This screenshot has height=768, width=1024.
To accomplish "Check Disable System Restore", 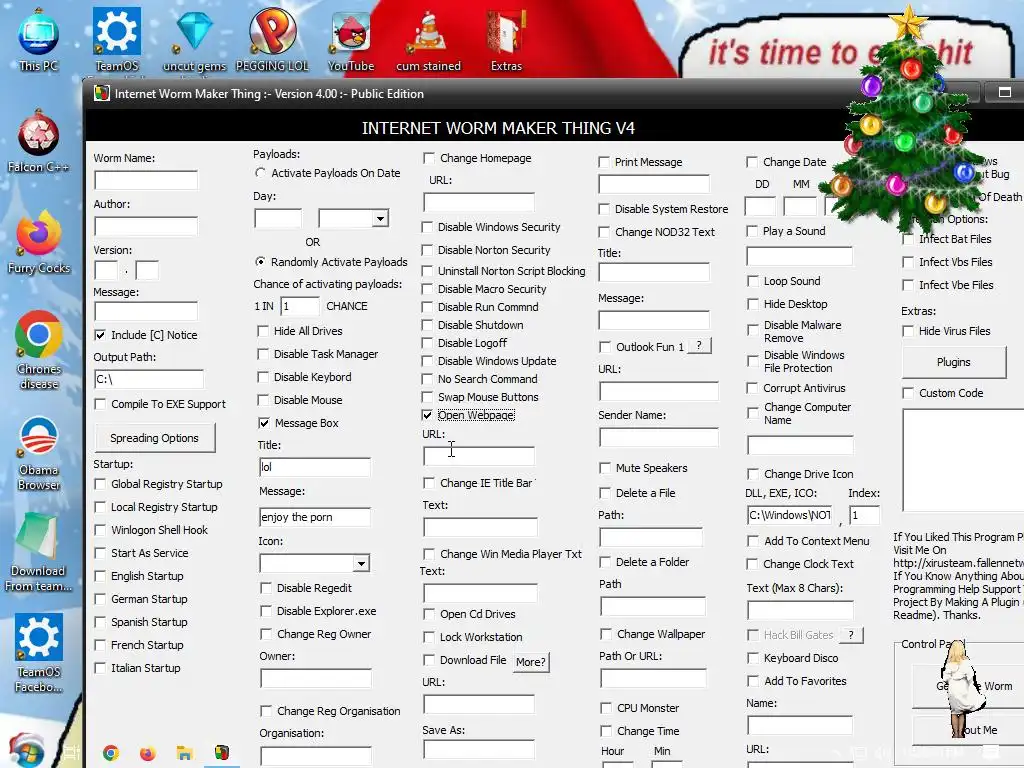I will pyautogui.click(x=604, y=209).
